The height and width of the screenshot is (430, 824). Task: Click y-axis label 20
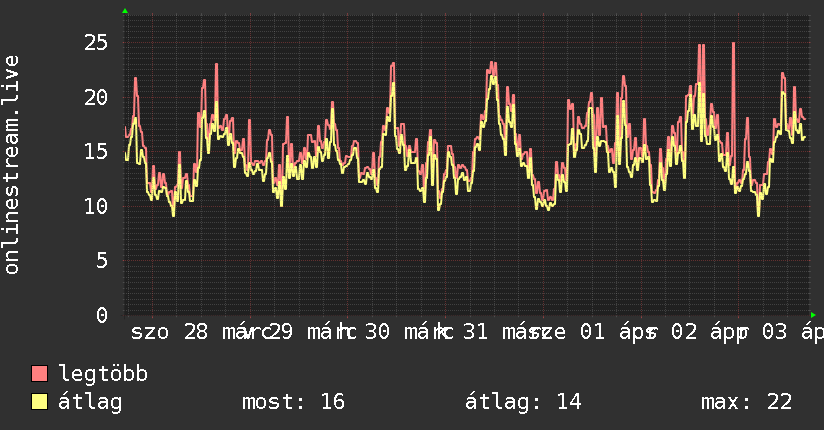tap(96, 97)
